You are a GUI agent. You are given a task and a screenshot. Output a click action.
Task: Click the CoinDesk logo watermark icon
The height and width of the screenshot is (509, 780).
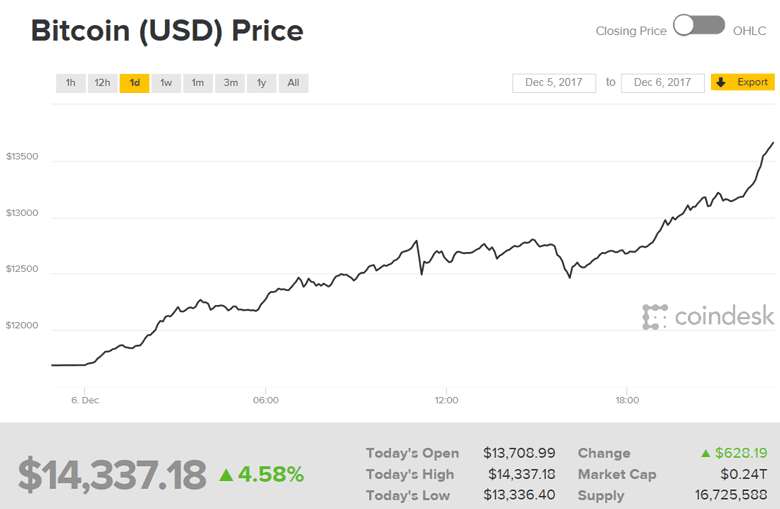[x=654, y=317]
